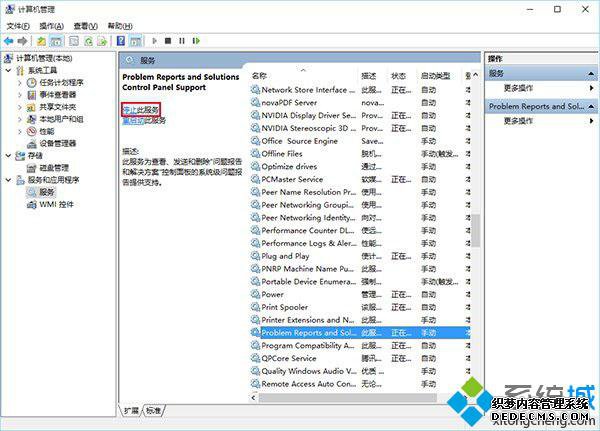Click the services list horizontal scrollbar

347,398
